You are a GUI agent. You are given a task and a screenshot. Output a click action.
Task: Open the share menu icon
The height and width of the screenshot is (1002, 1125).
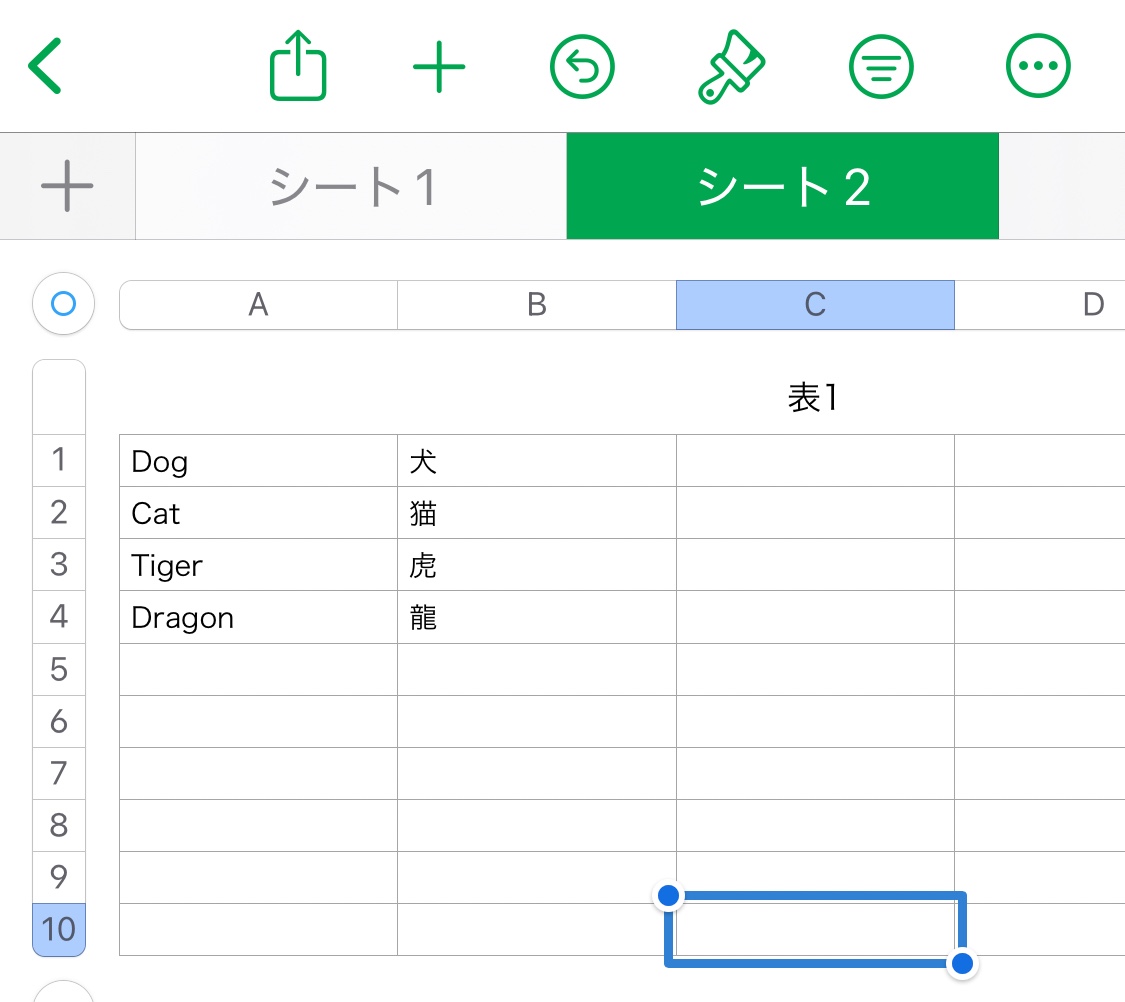pyautogui.click(x=298, y=66)
